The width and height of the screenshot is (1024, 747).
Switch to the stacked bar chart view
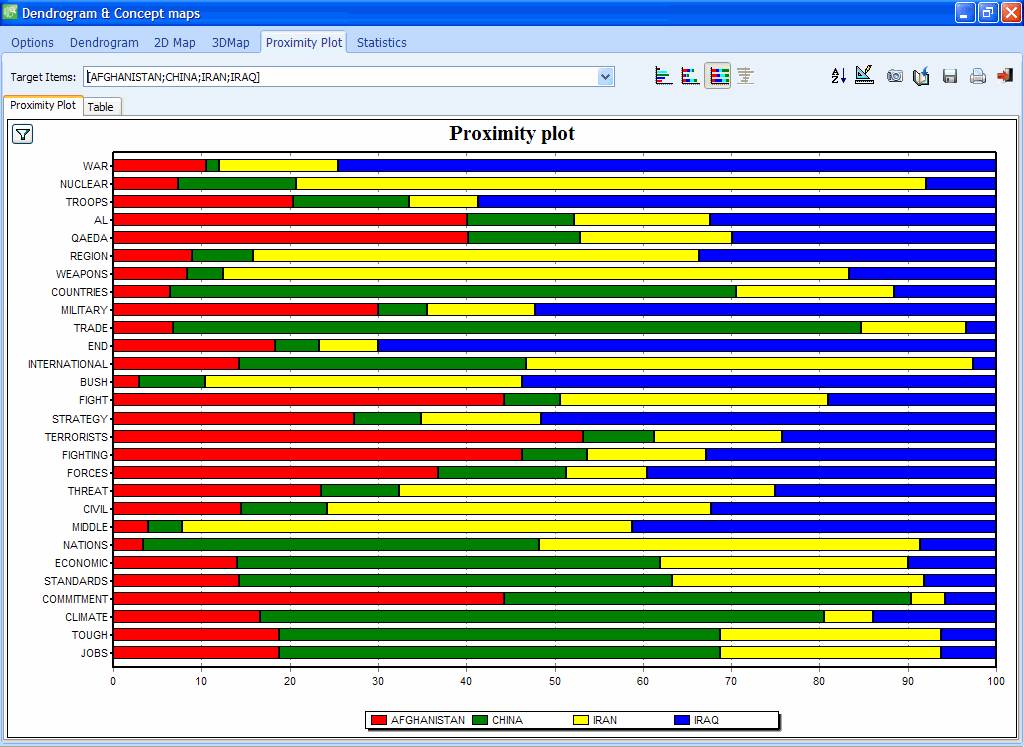690,76
